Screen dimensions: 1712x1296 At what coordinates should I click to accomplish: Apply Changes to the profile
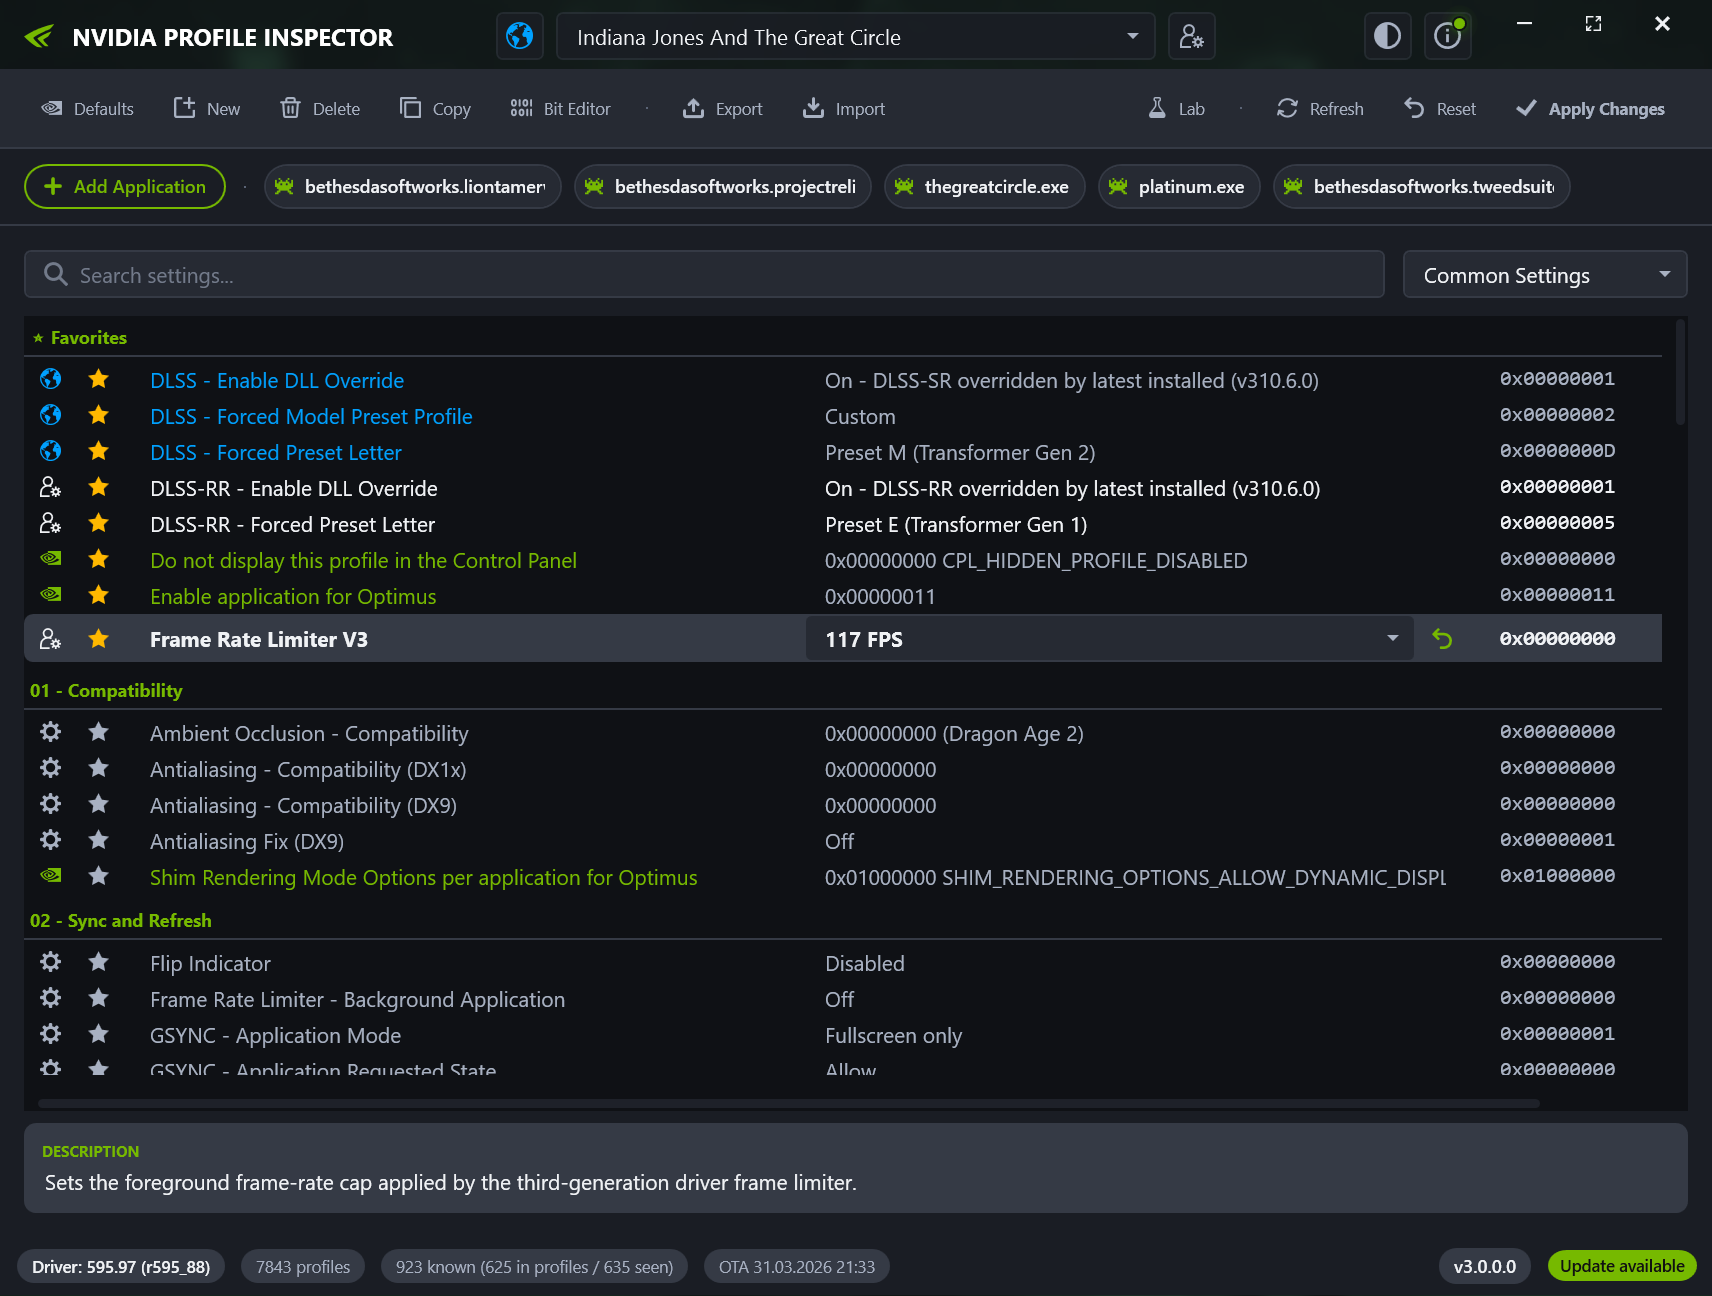1590,109
